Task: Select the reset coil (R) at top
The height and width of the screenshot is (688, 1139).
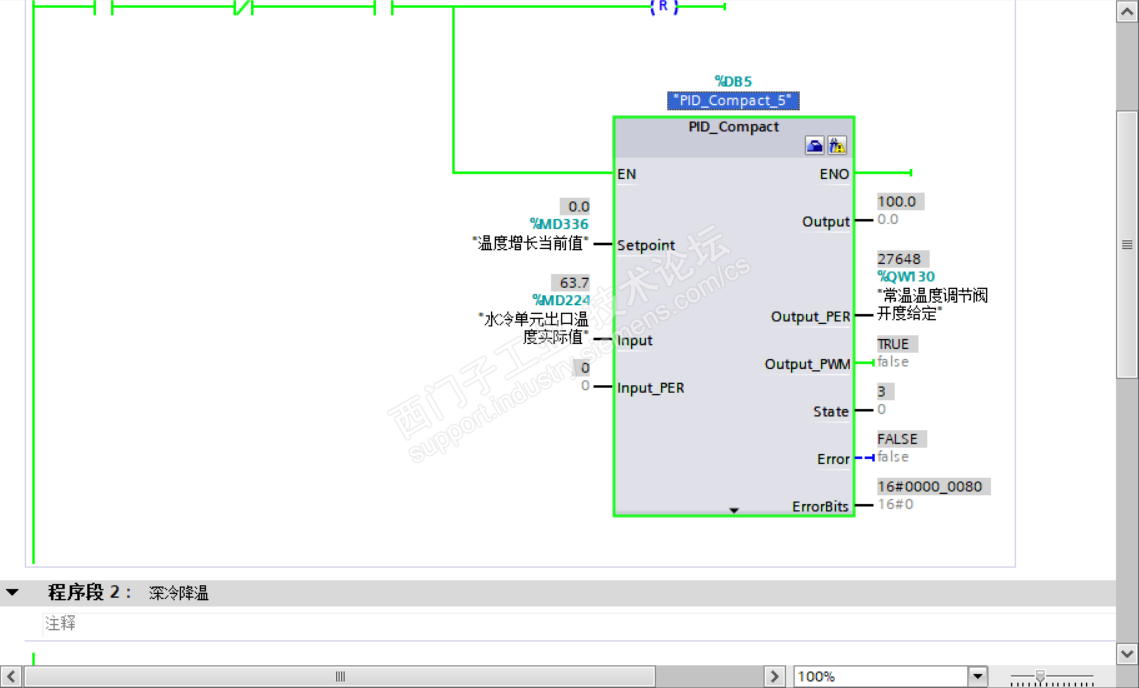Action: [664, 7]
